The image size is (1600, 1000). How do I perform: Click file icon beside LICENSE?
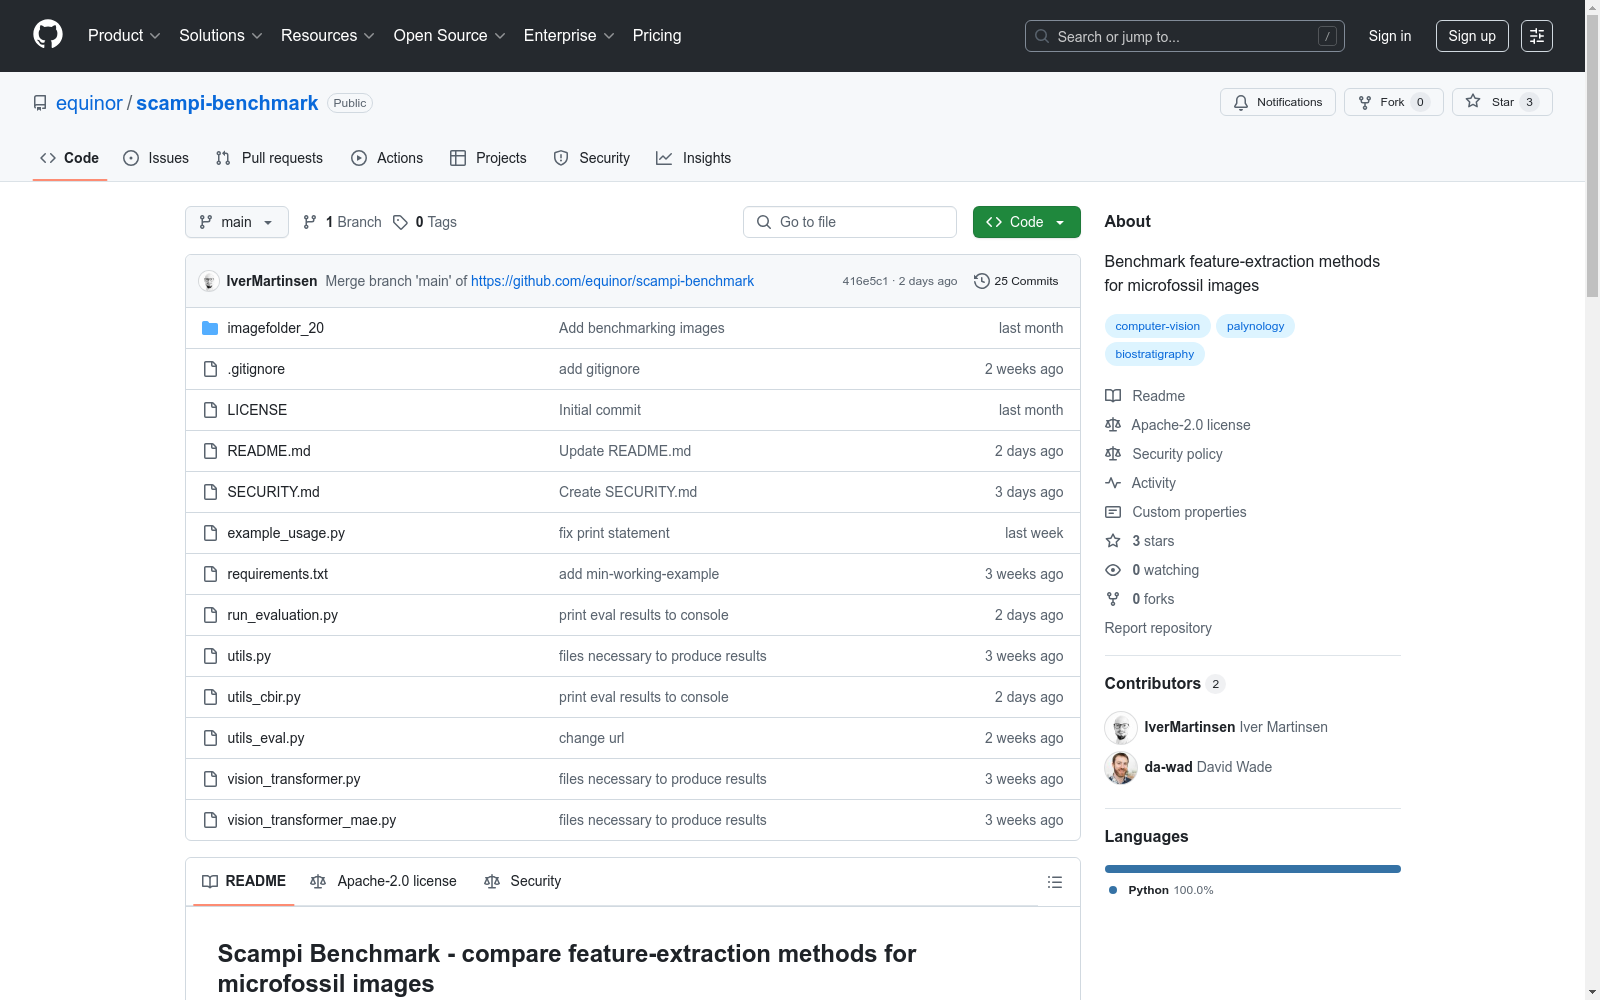[x=210, y=410]
